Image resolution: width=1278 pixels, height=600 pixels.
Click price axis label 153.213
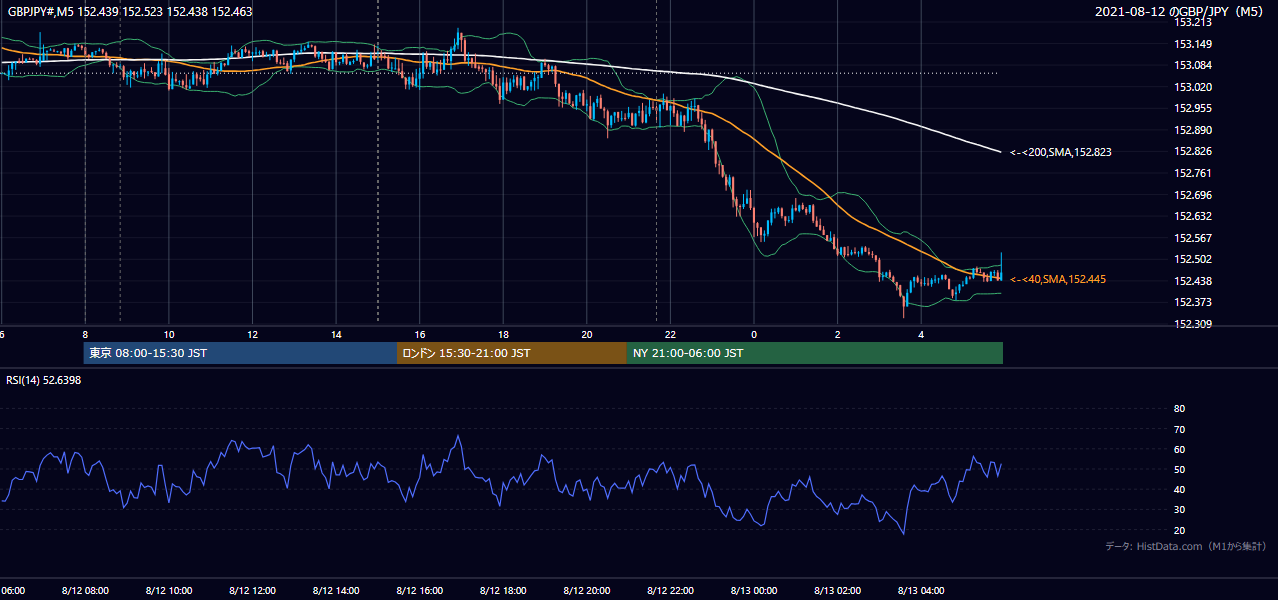(x=1193, y=23)
